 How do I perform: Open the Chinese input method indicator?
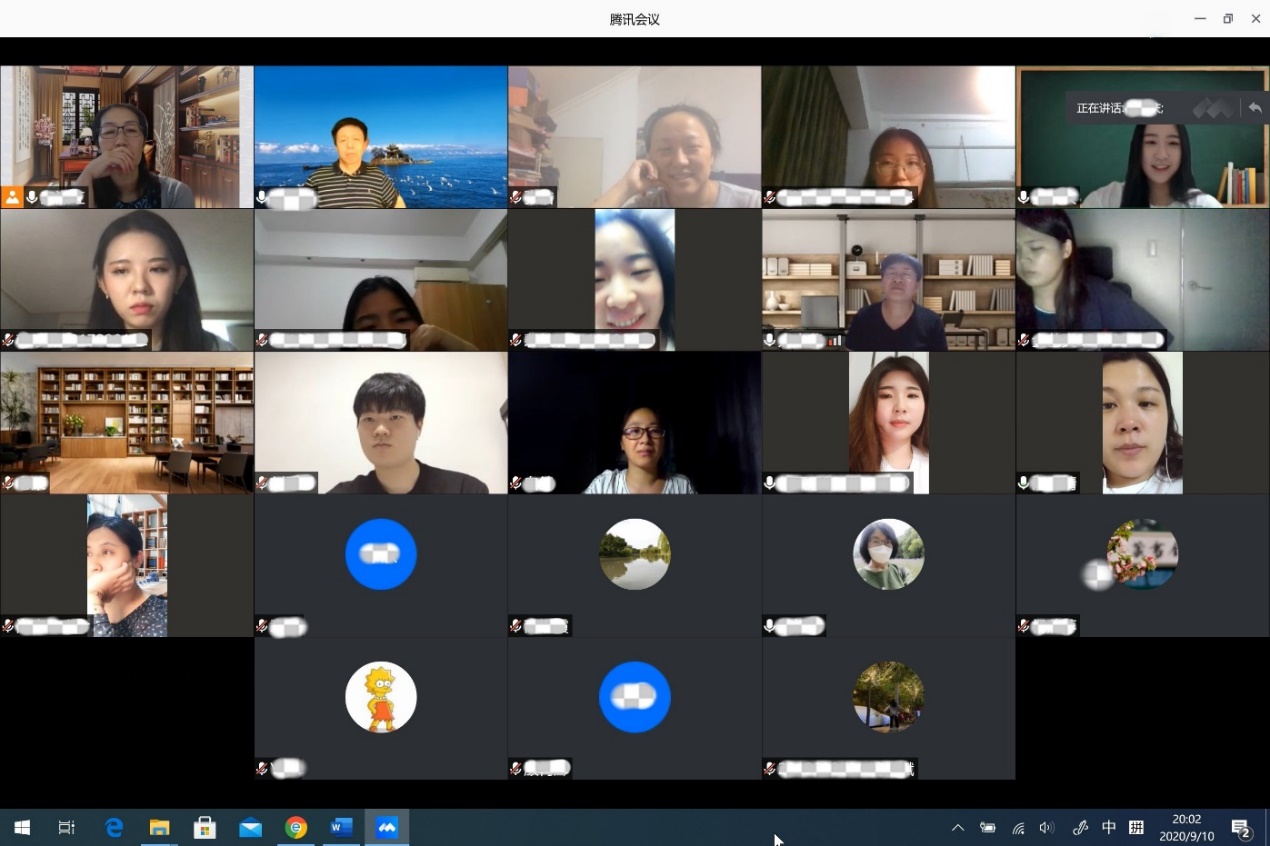pos(1108,828)
